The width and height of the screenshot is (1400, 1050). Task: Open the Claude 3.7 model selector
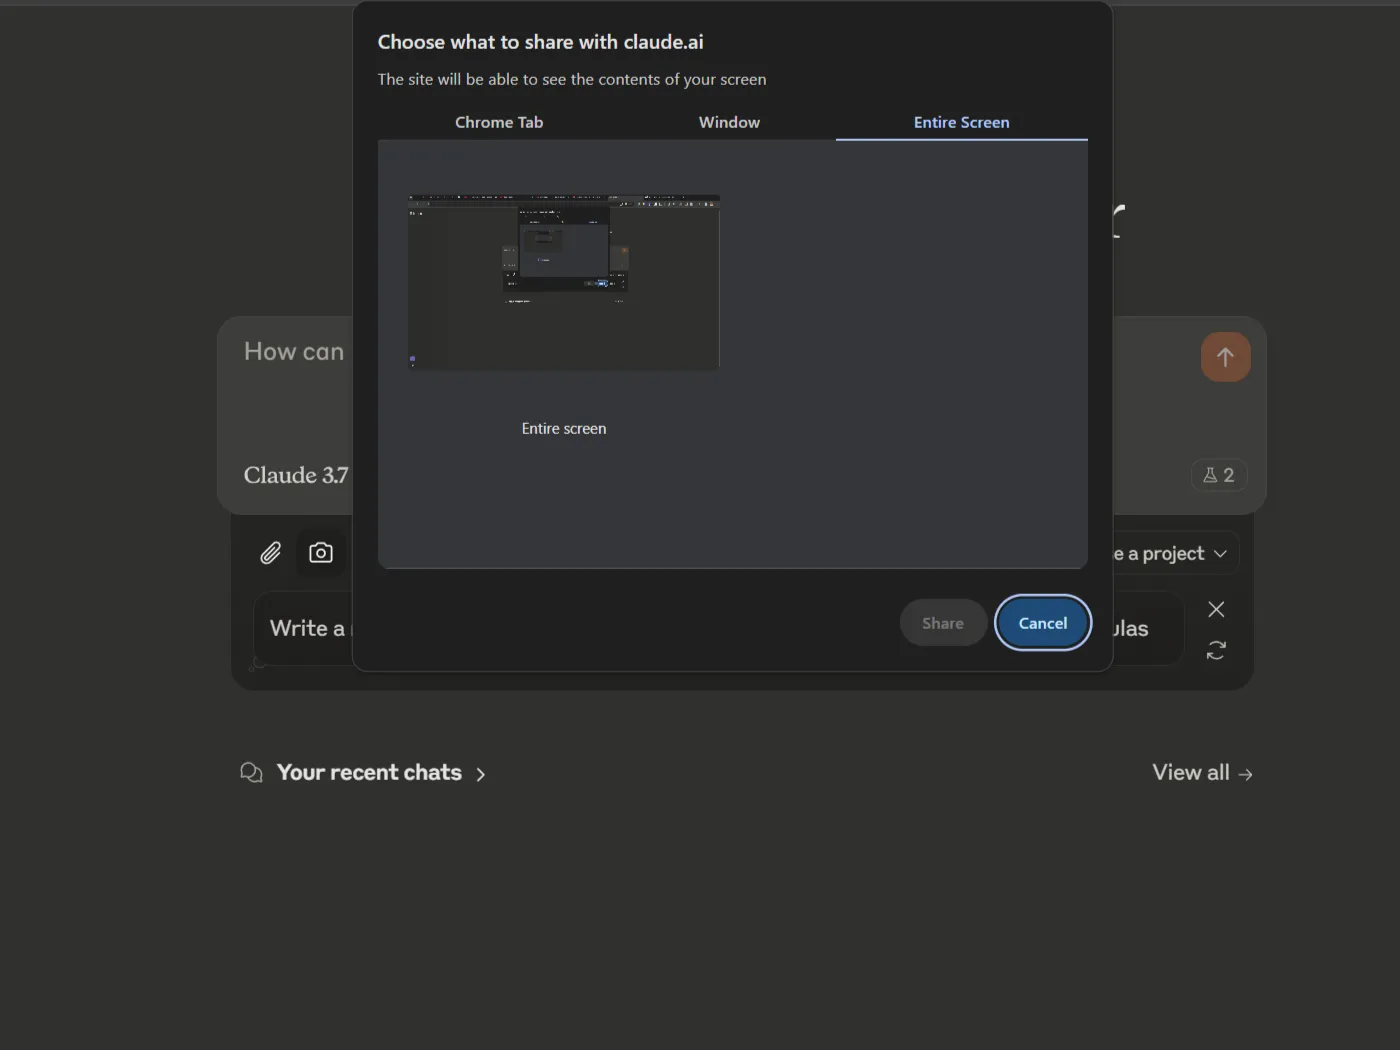tap(295, 475)
